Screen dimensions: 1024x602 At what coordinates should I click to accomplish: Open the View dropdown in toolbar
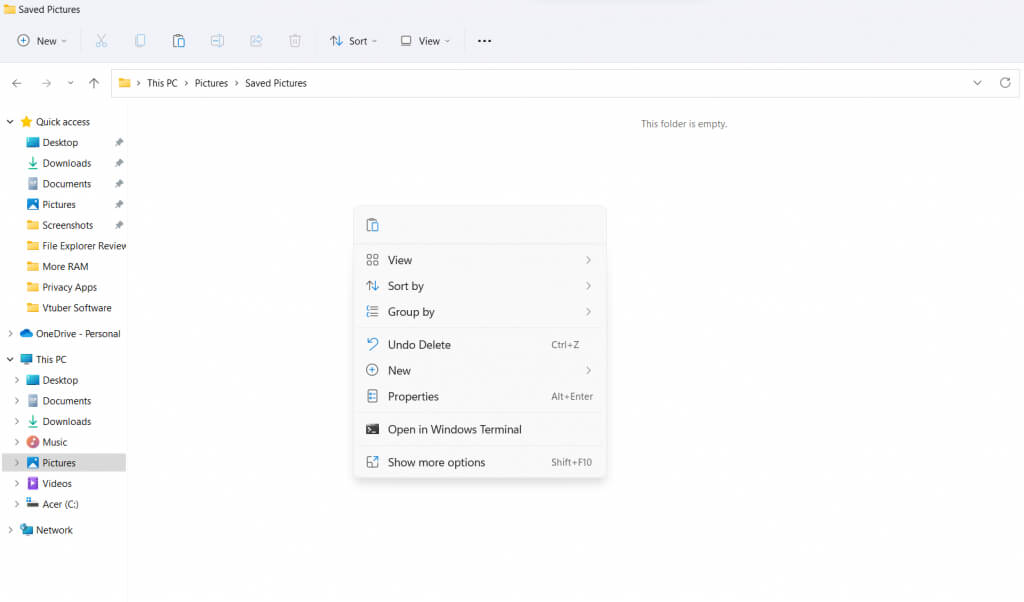coord(425,41)
